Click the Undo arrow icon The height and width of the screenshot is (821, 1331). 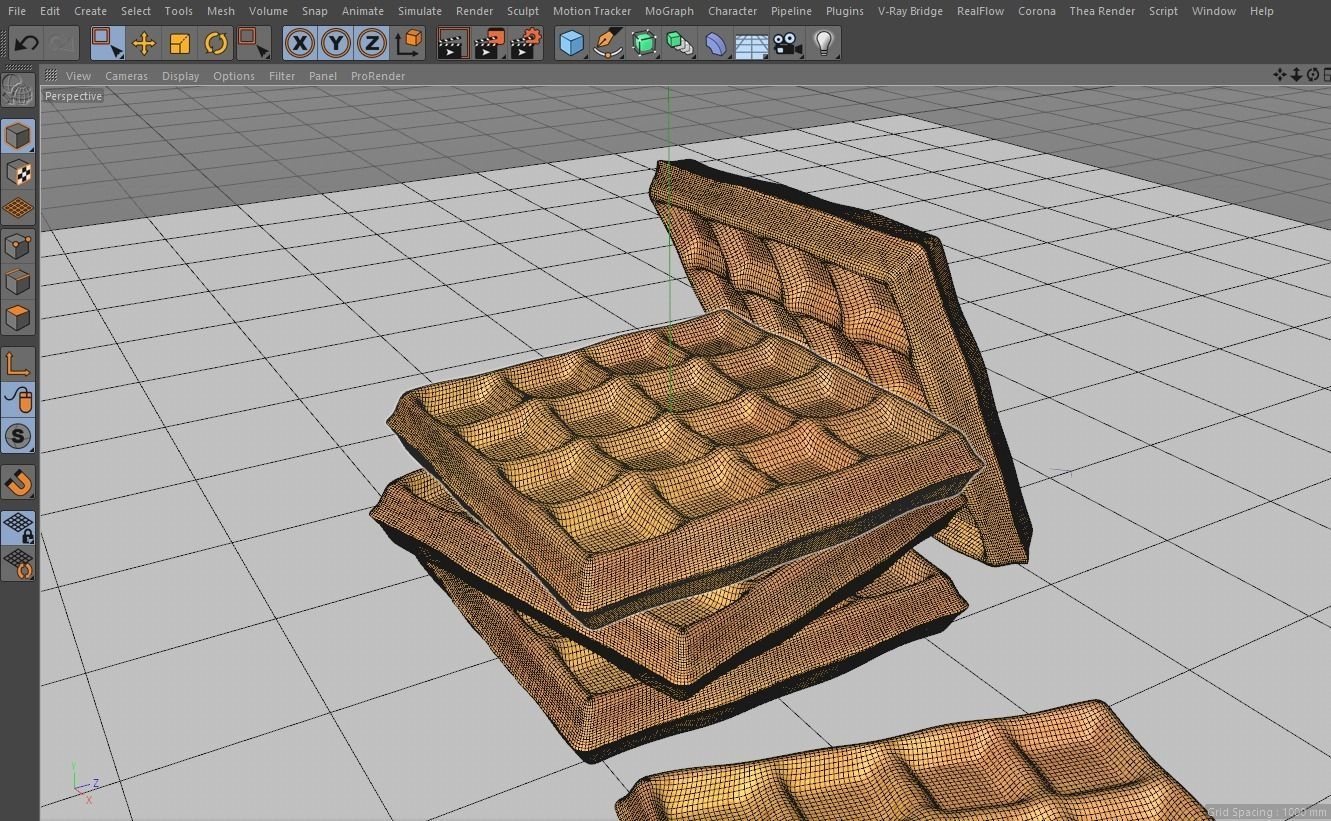click(x=27, y=43)
